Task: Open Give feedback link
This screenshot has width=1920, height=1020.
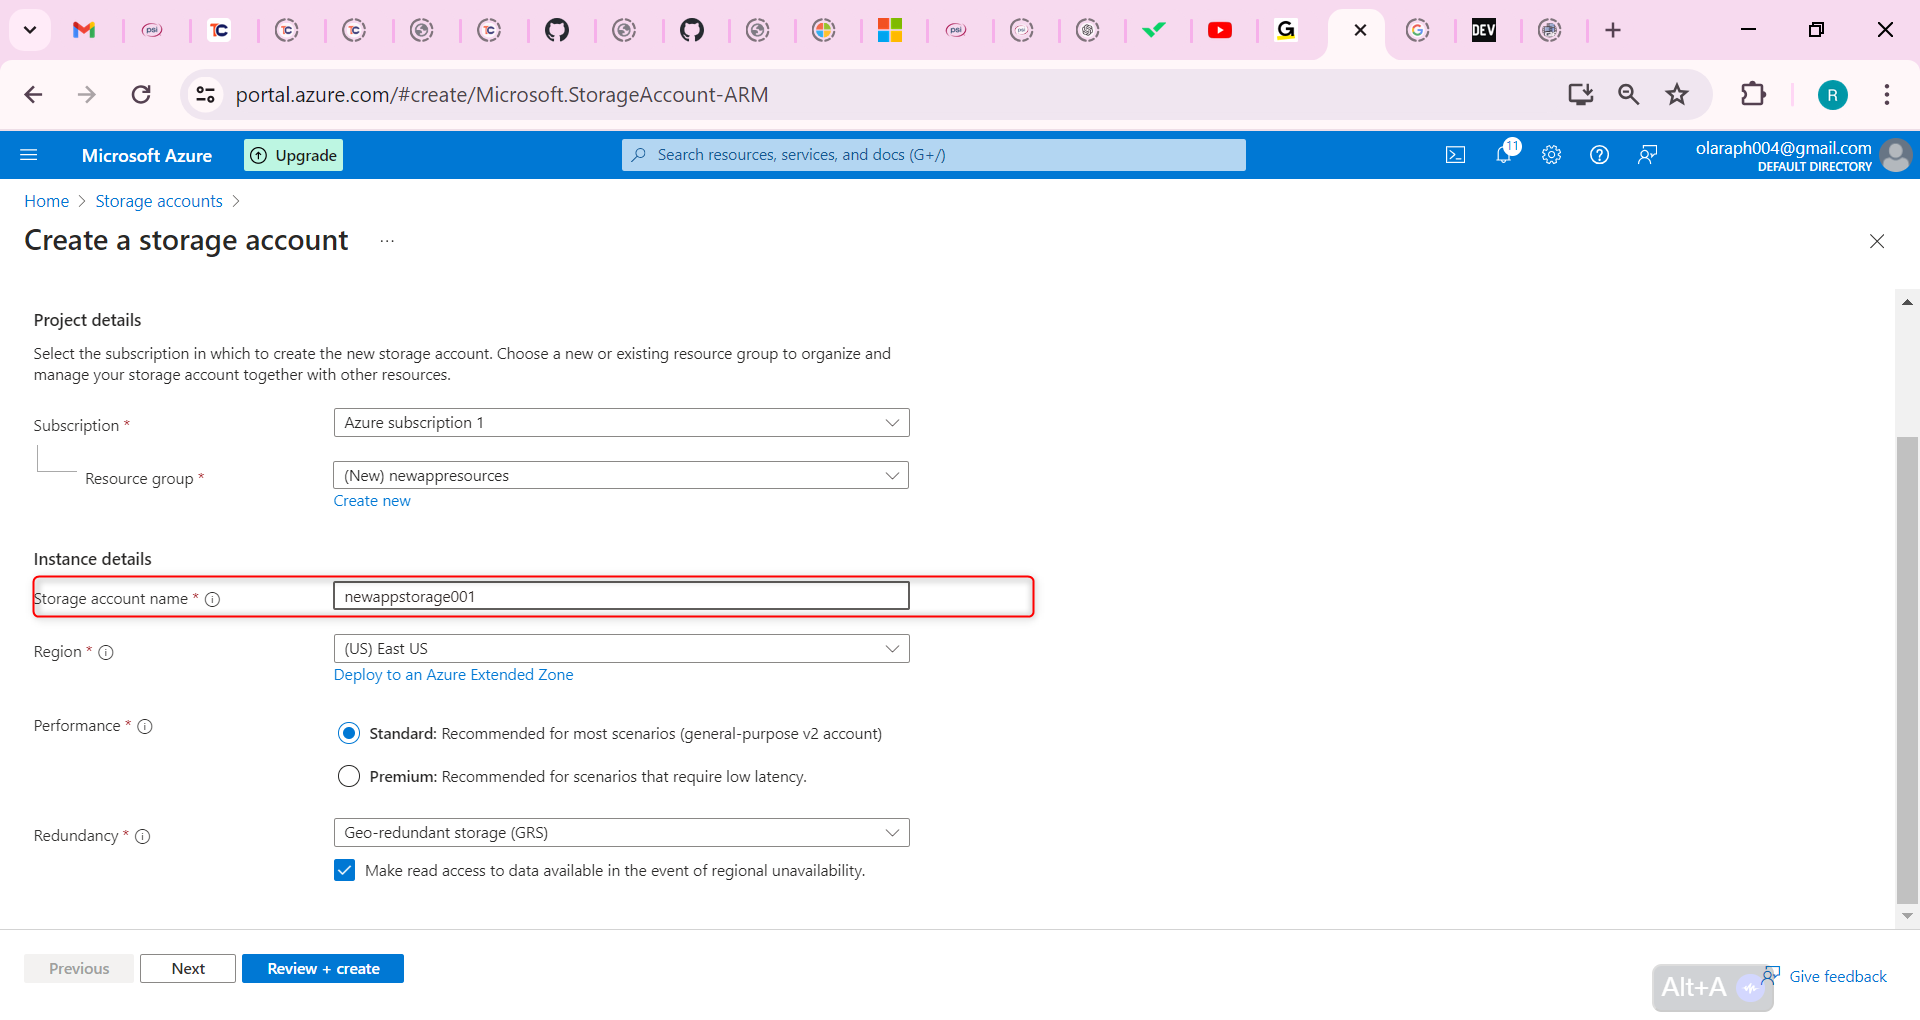Action: tap(1838, 976)
